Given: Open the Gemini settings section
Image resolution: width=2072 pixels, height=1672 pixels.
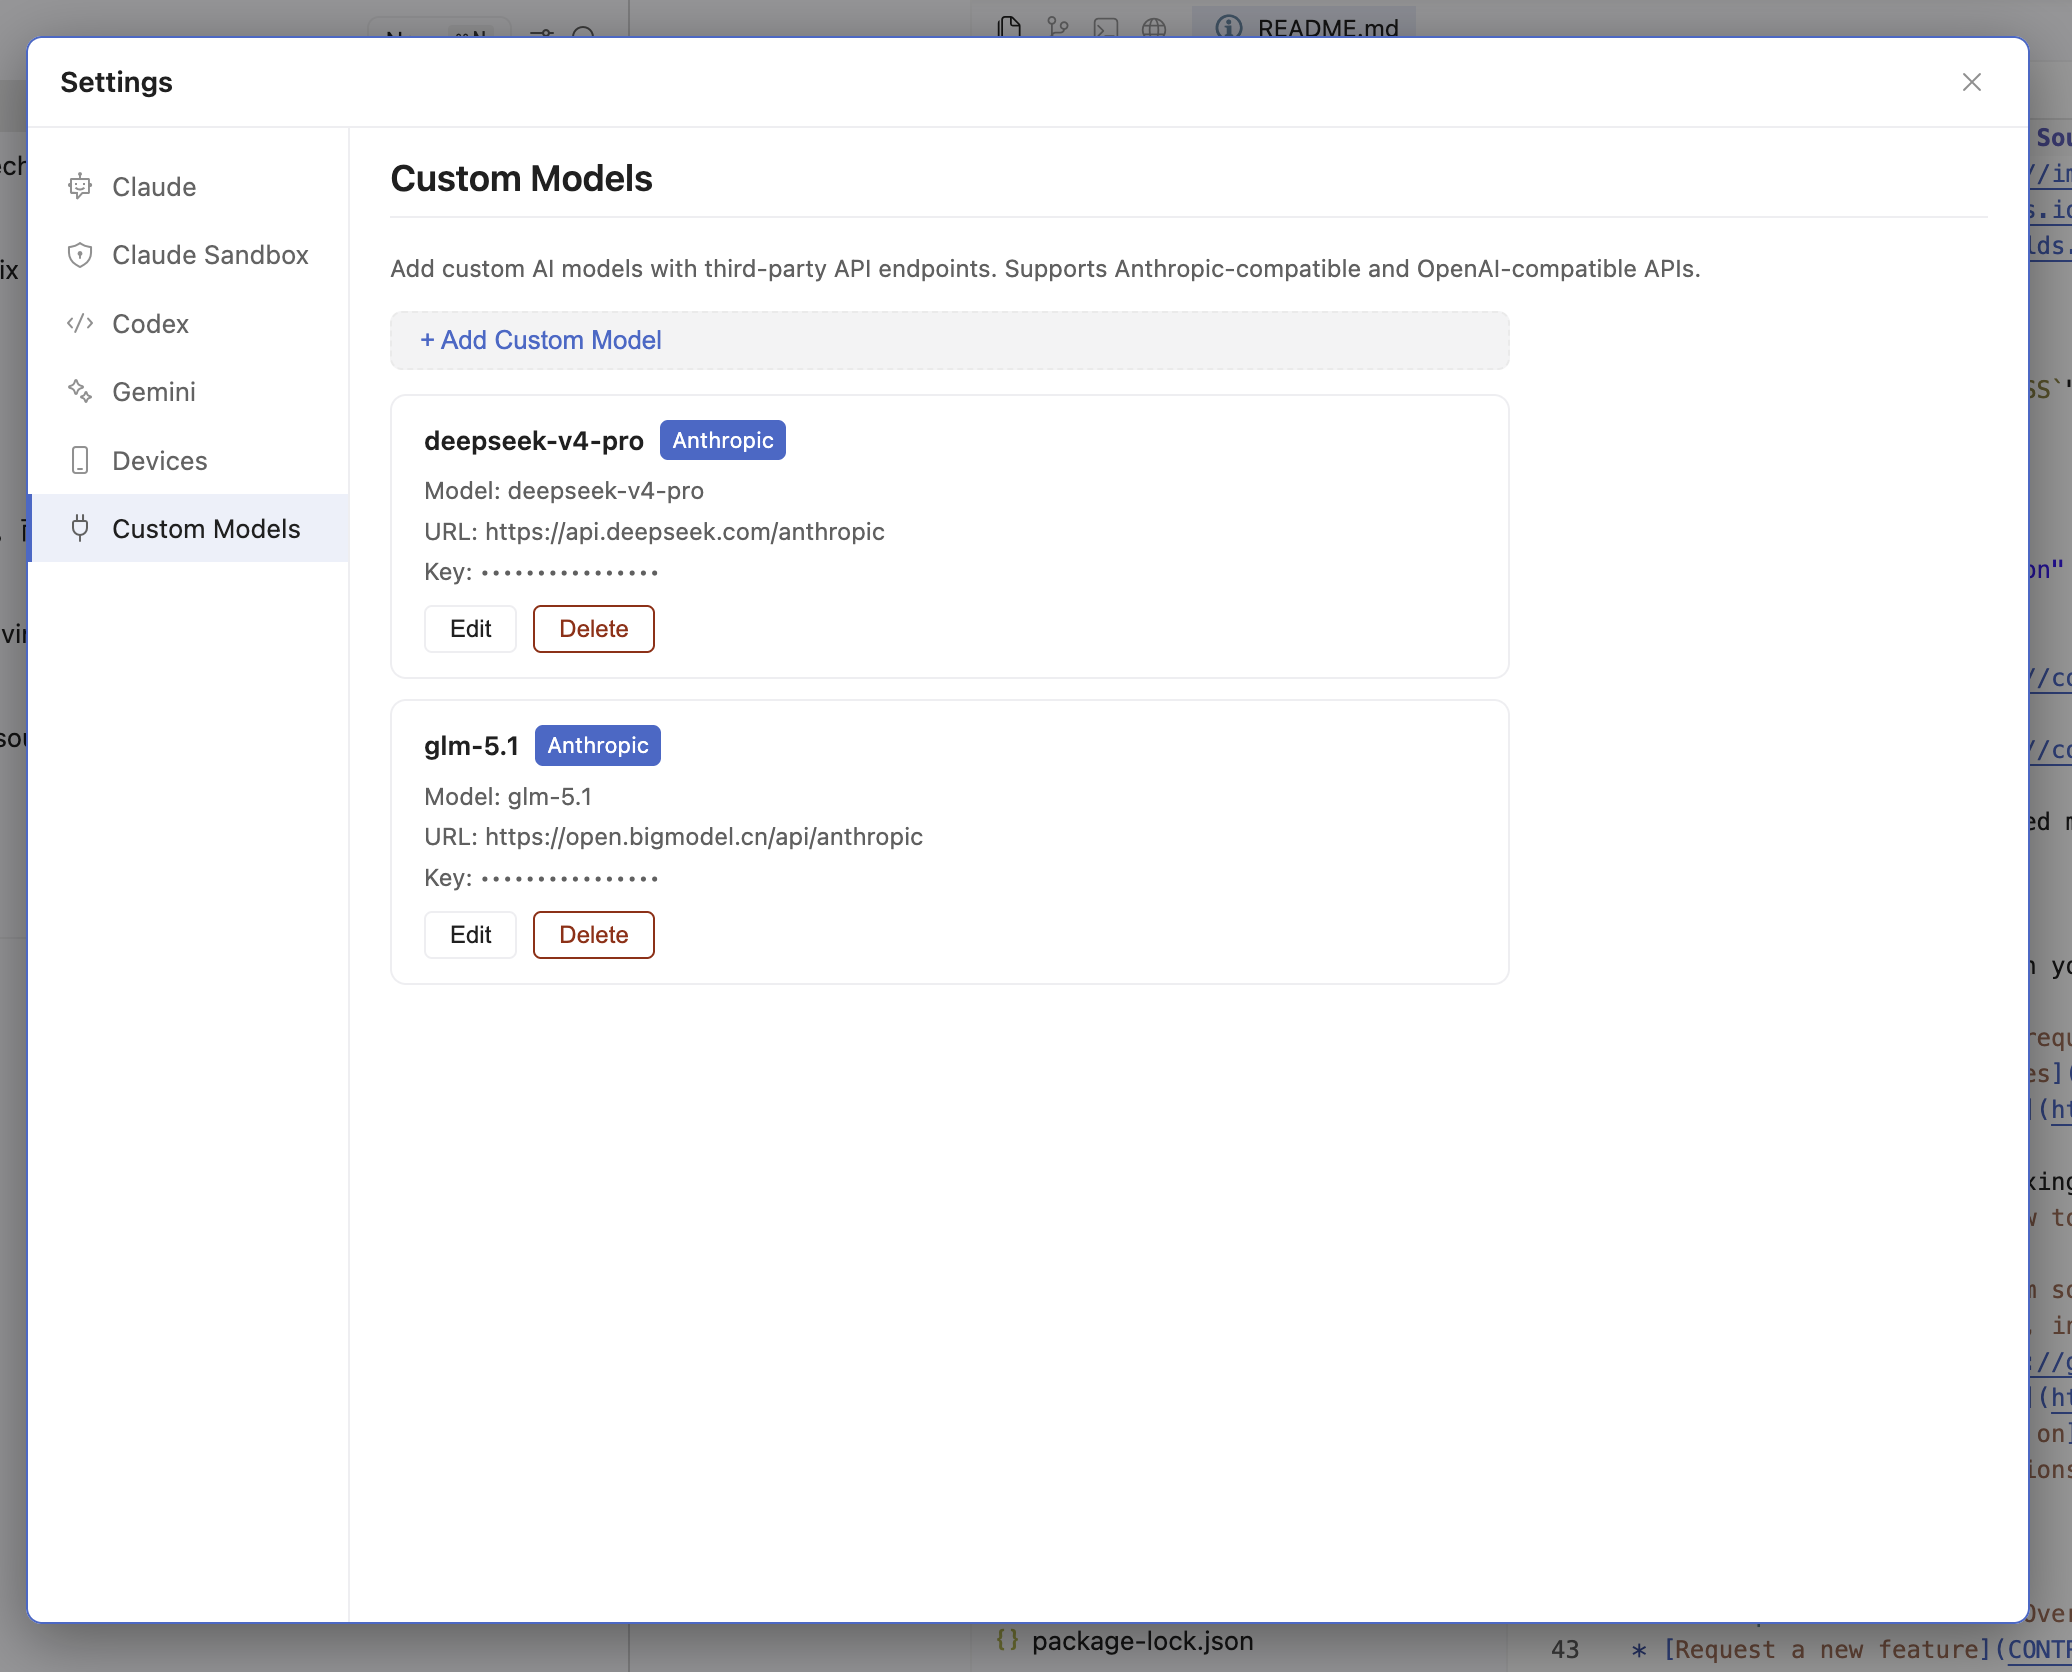Looking at the screenshot, I should (x=188, y=392).
